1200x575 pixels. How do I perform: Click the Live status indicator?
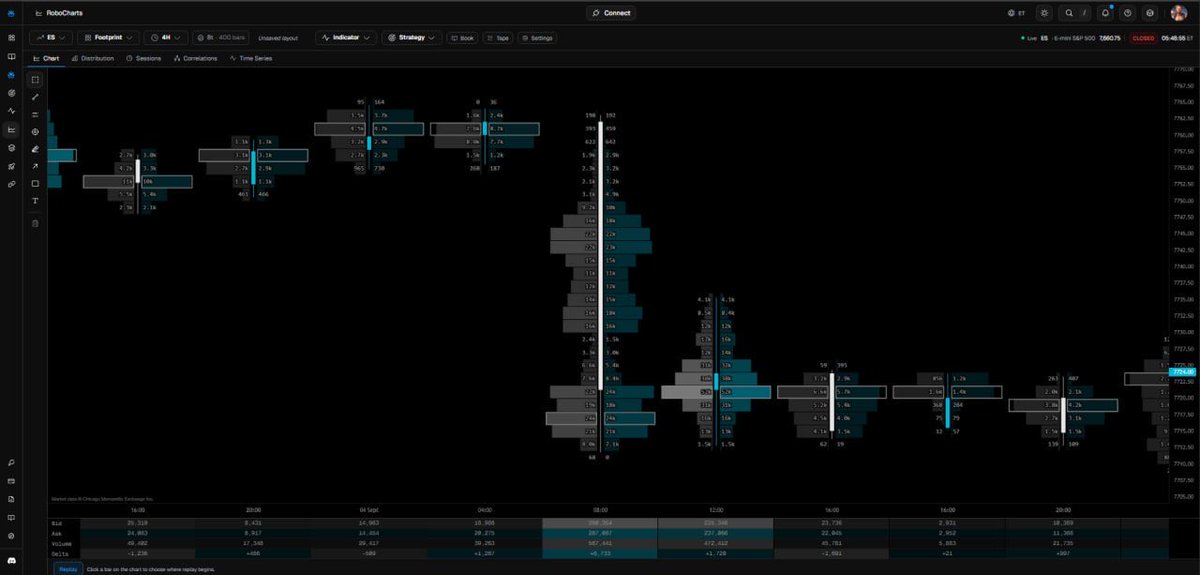1028,38
